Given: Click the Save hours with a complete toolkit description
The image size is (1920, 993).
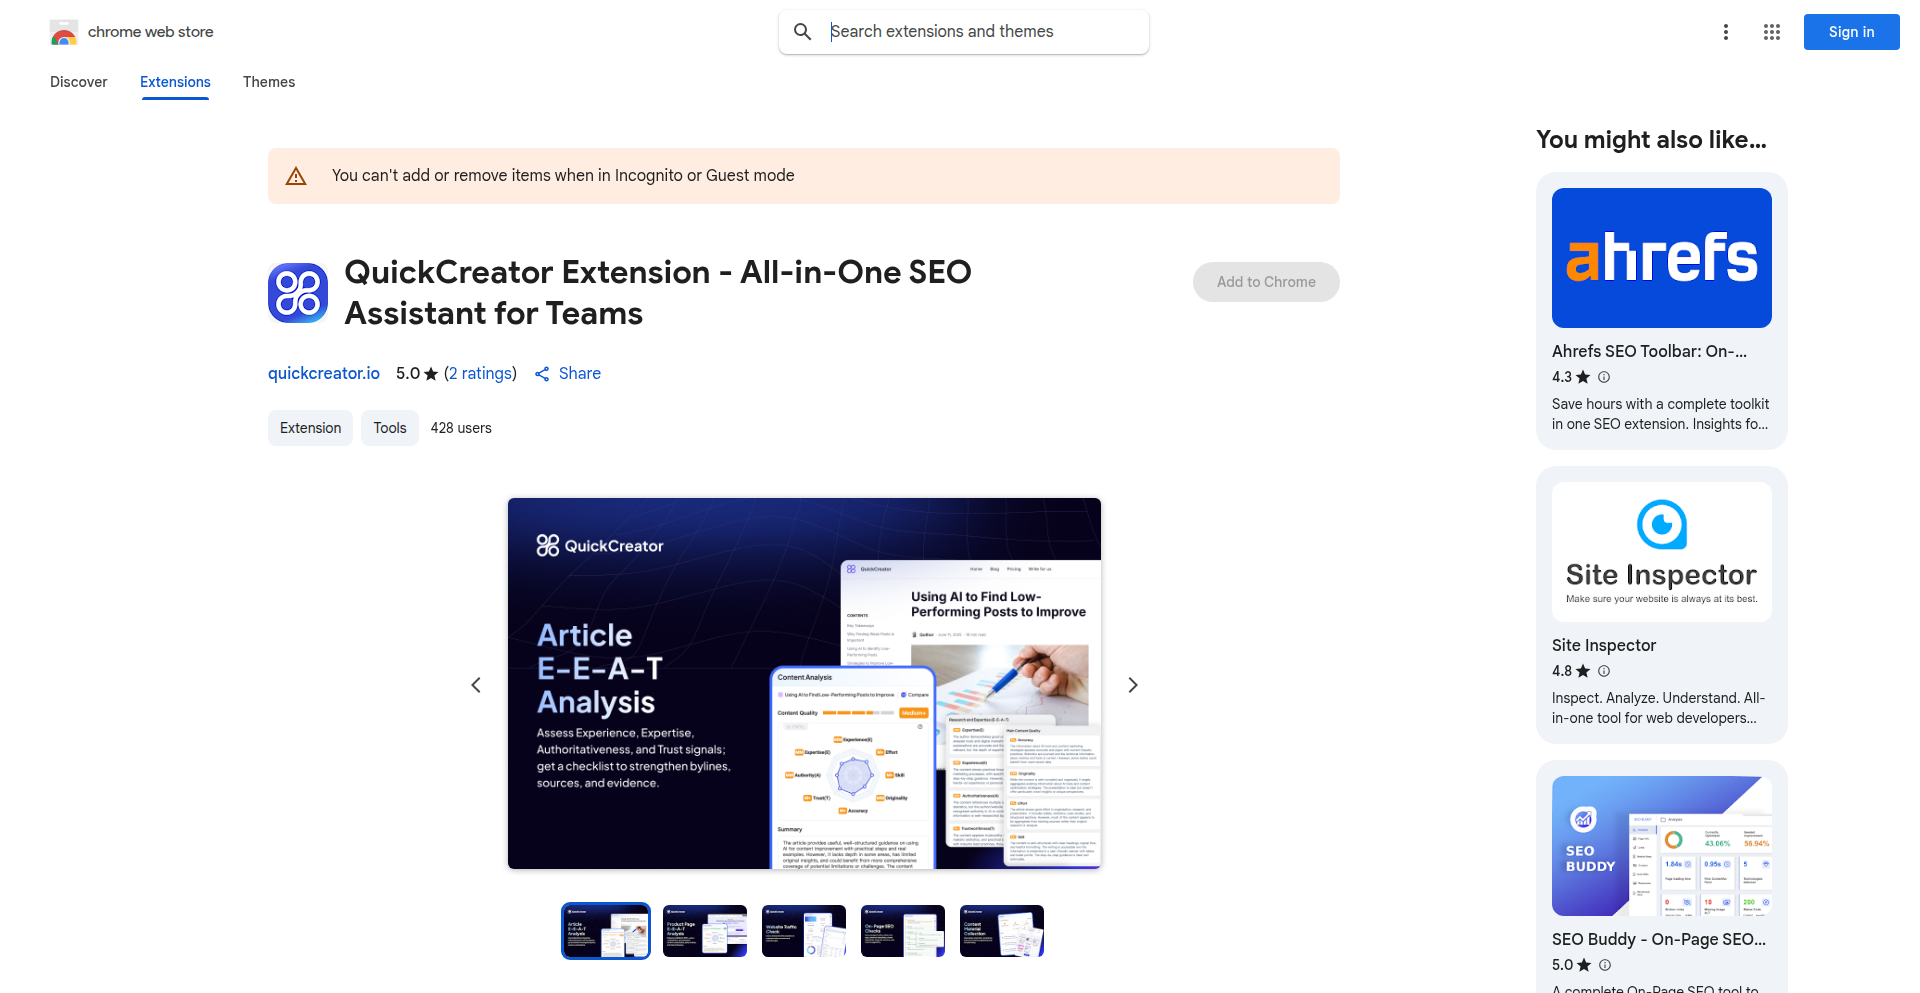Looking at the screenshot, I should pyautogui.click(x=1660, y=414).
